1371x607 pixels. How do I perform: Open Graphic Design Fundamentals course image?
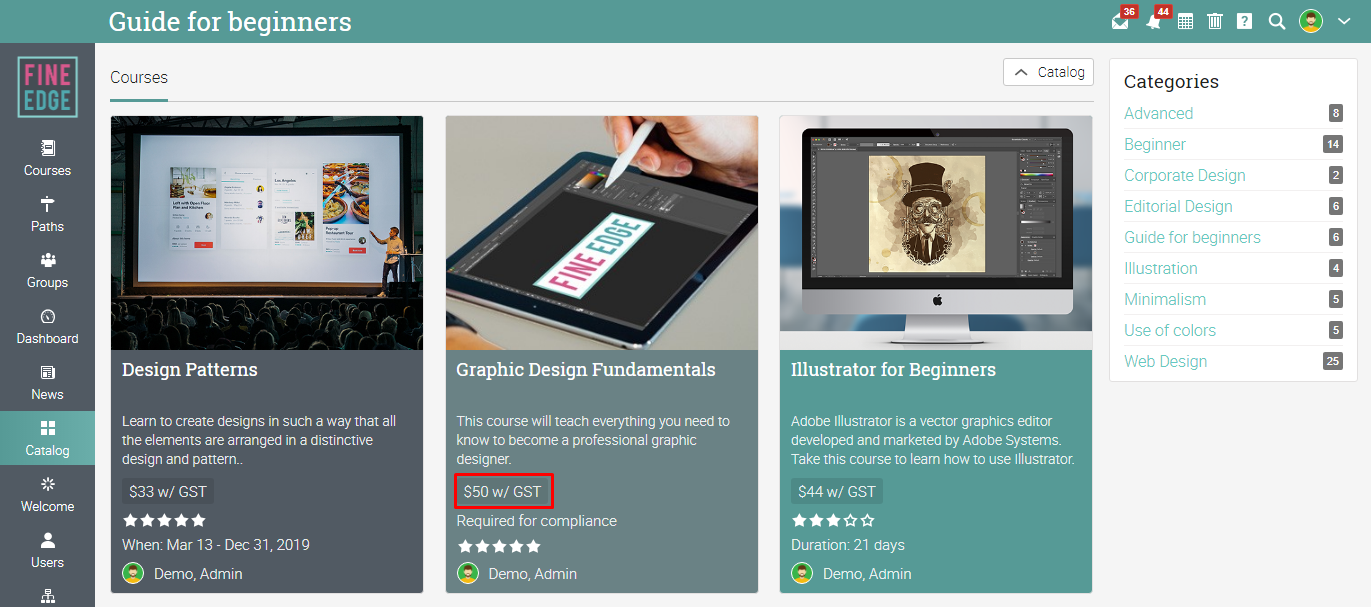tap(602, 233)
